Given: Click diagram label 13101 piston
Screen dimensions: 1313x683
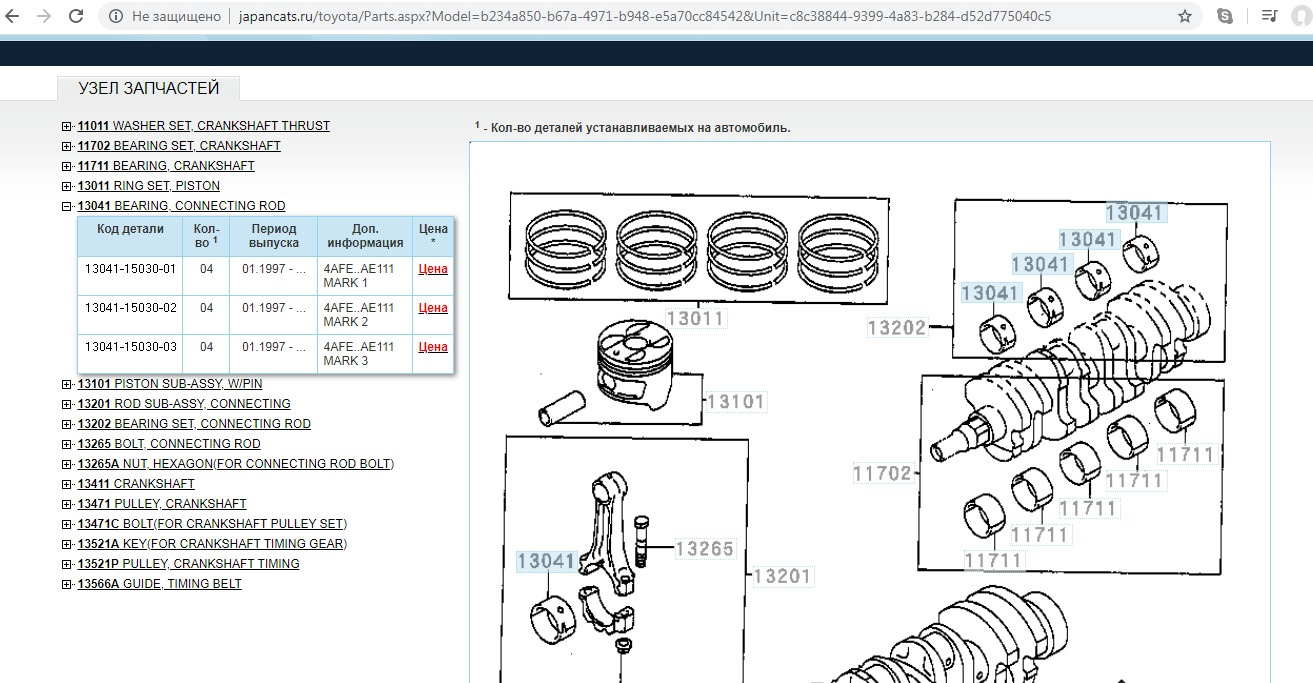Looking at the screenshot, I should (x=735, y=402).
